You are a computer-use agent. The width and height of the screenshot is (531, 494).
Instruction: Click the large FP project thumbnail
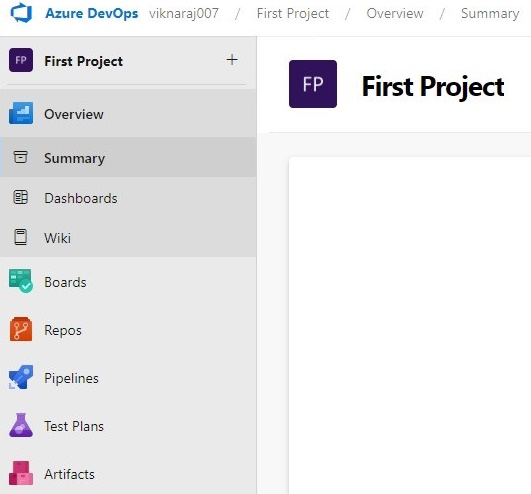click(x=313, y=84)
